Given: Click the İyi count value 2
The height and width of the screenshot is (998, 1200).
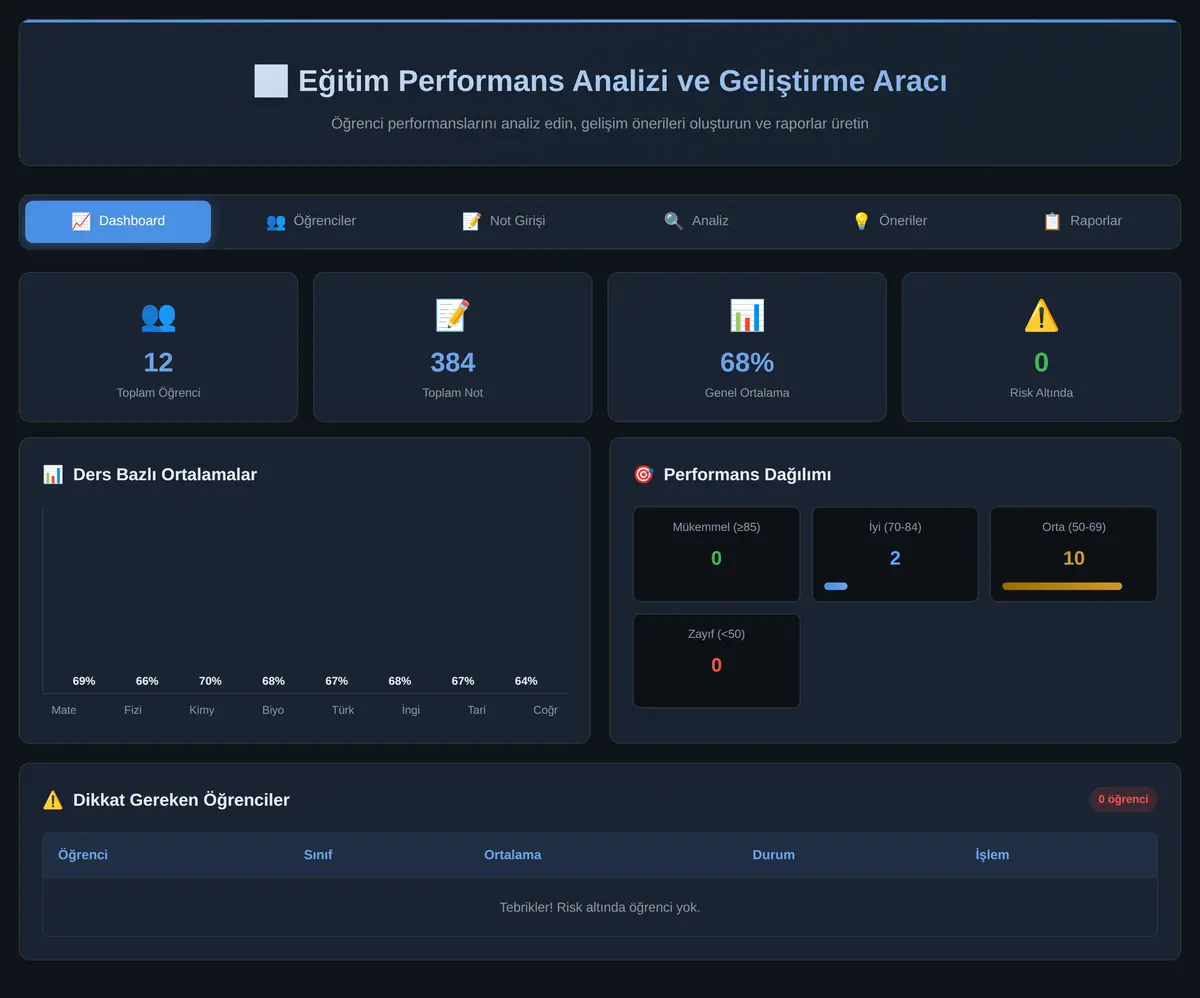Looking at the screenshot, I should 895,558.
